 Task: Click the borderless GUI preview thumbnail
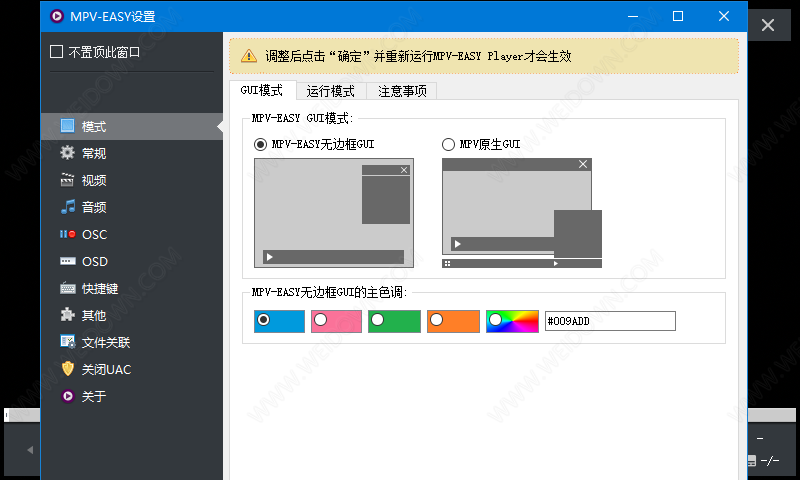click(x=334, y=213)
